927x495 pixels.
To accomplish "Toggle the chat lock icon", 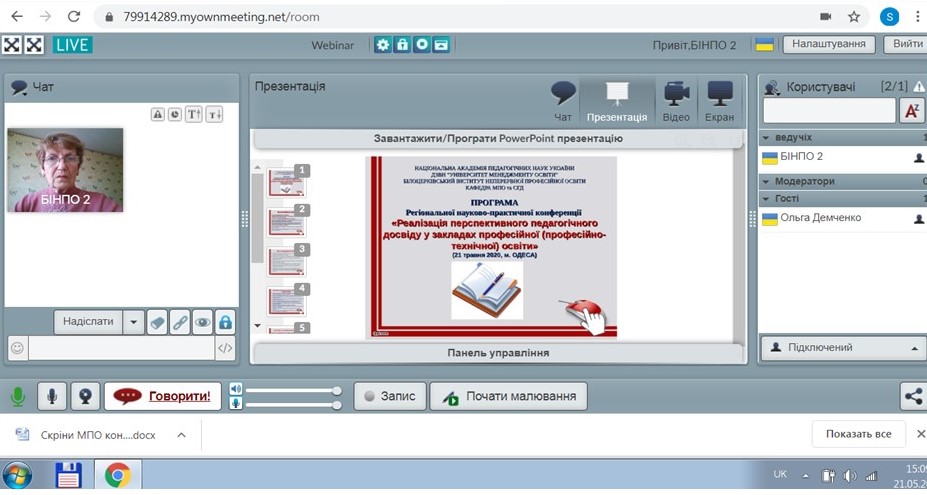I will pyautogui.click(x=226, y=322).
